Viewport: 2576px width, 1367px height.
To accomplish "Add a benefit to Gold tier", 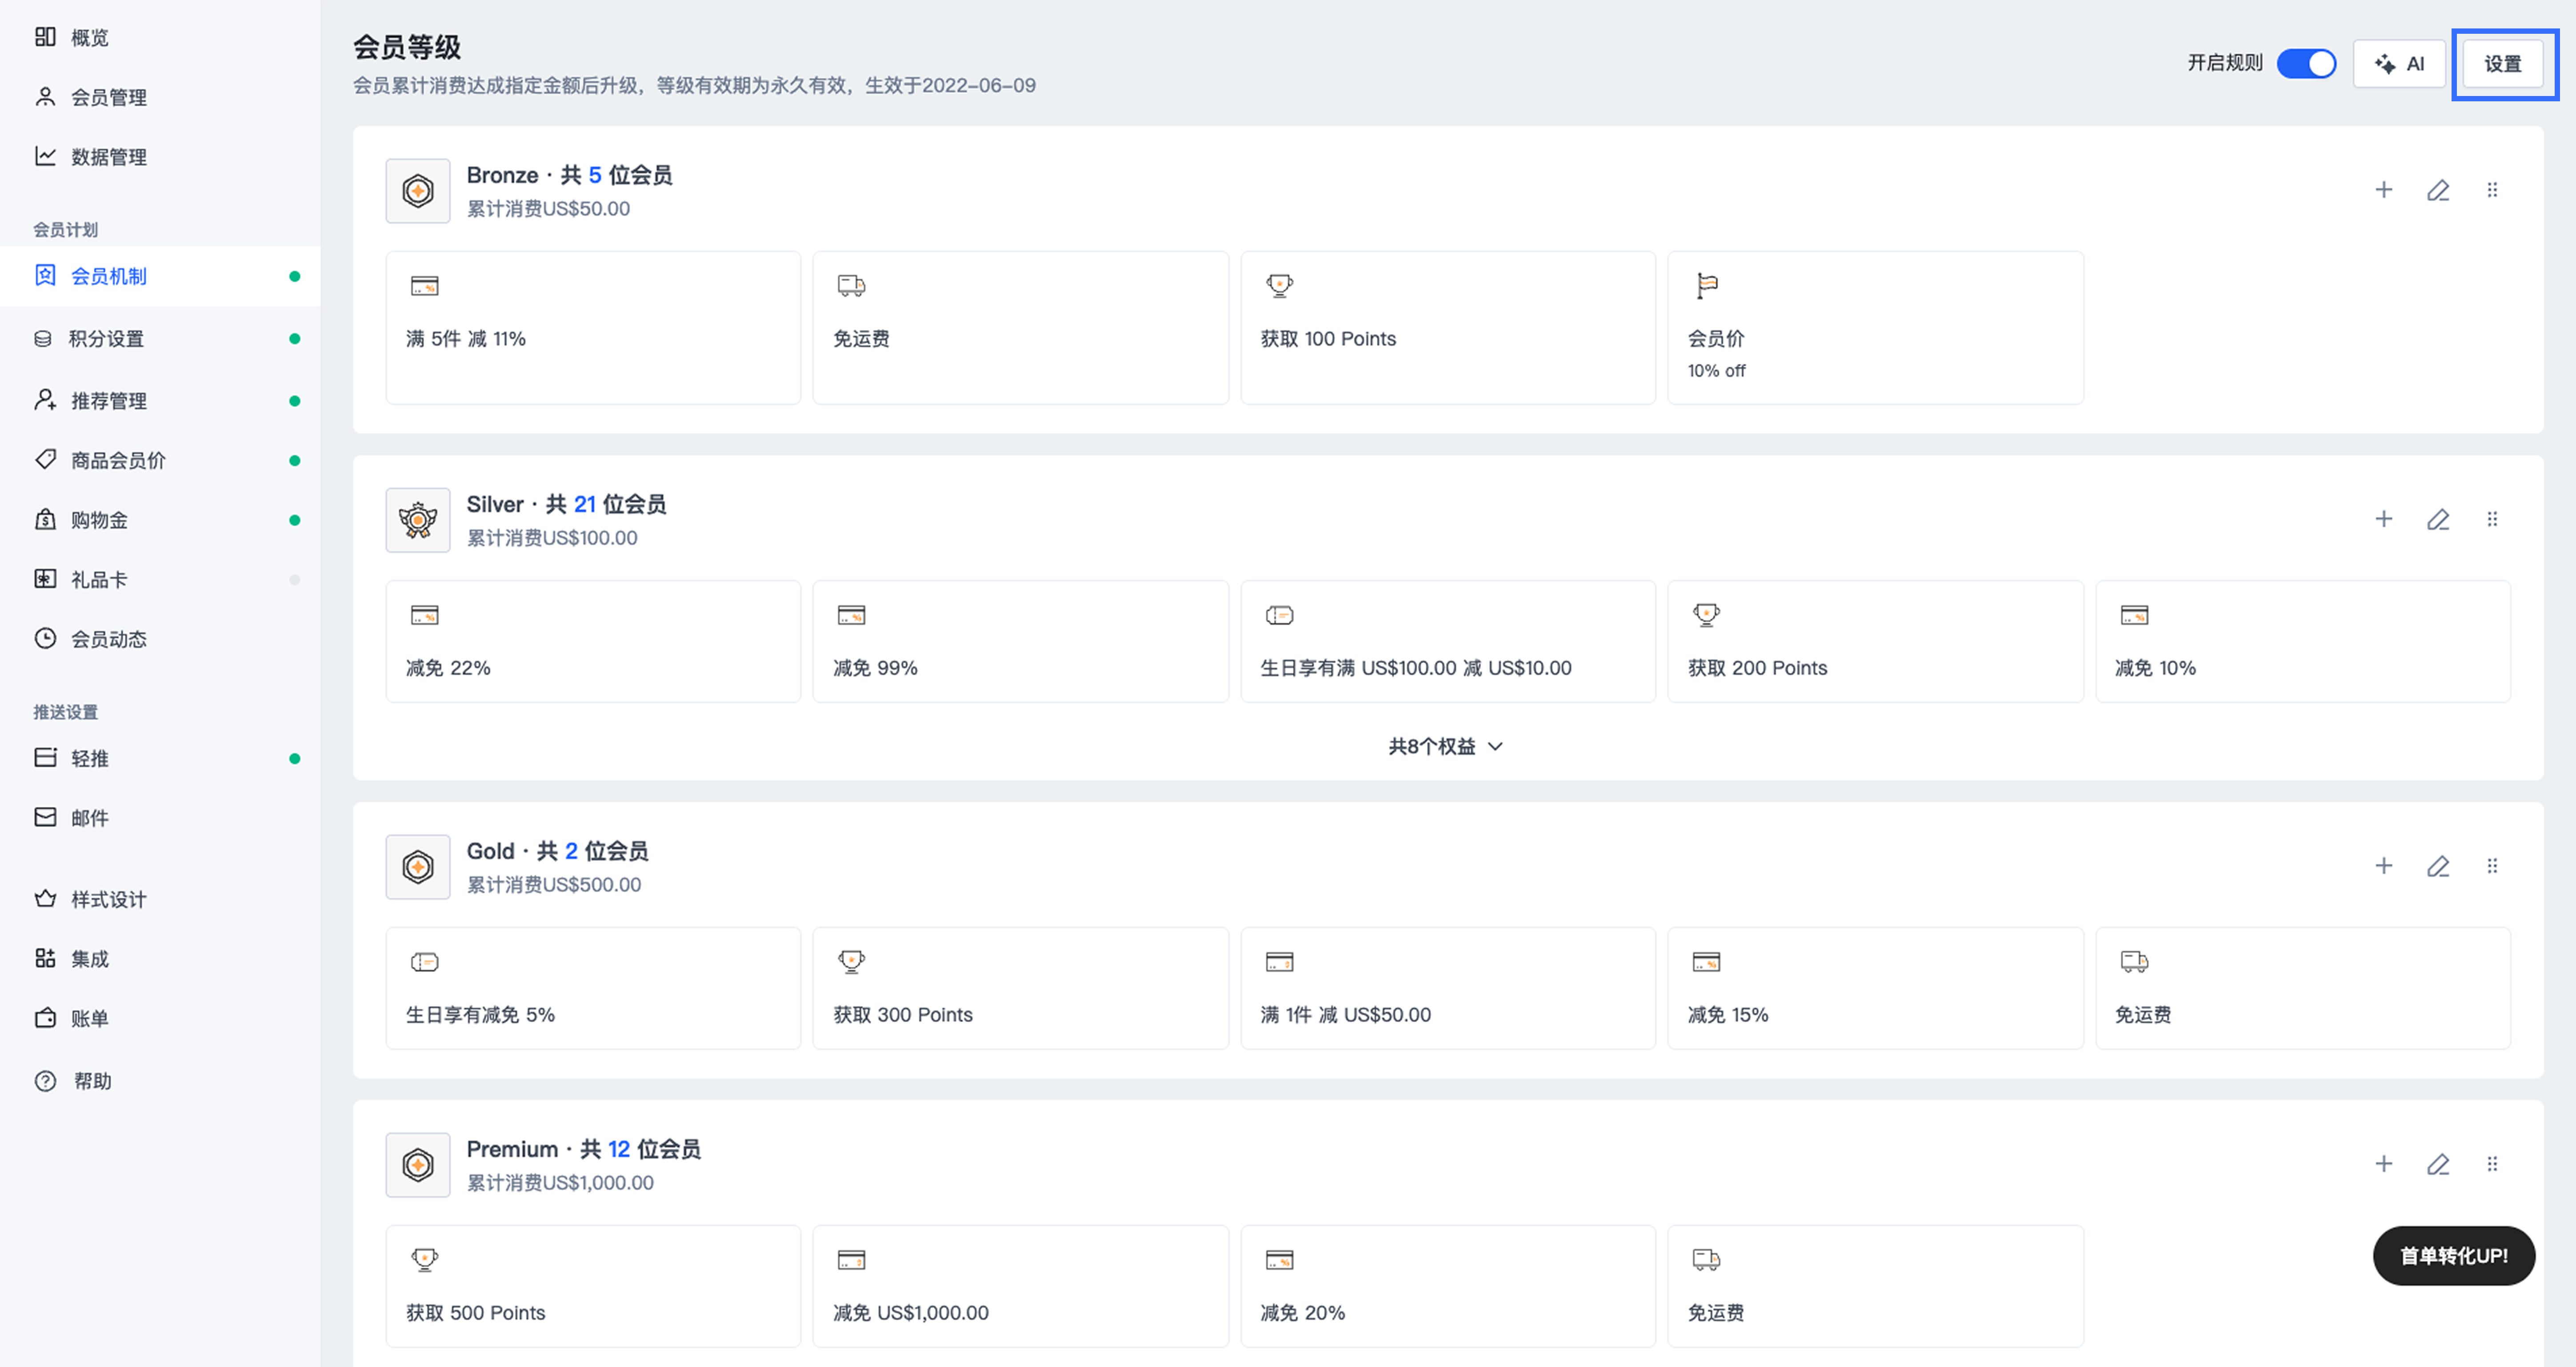I will 2384,866.
